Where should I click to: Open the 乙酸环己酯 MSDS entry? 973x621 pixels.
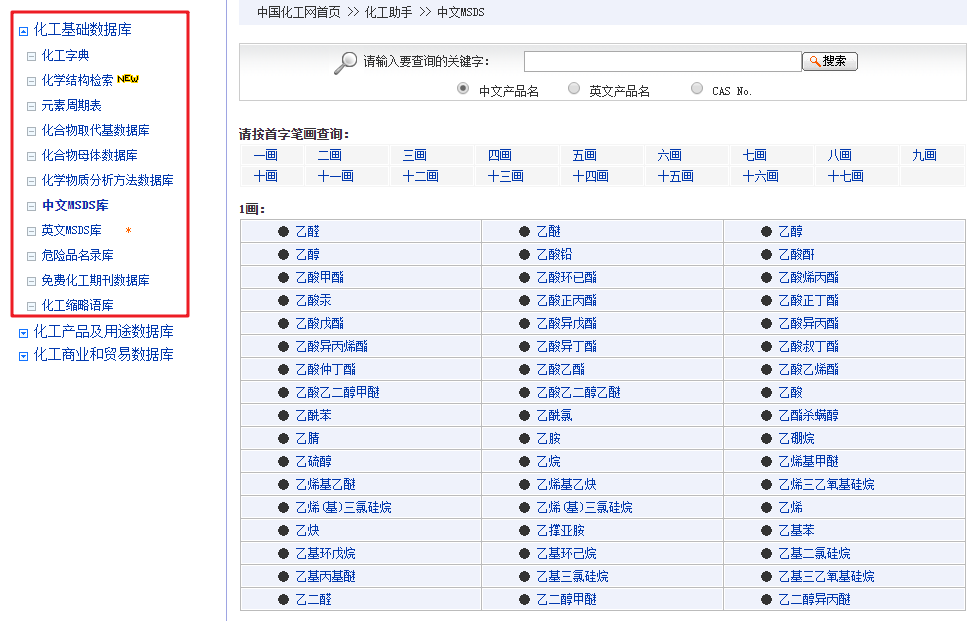(x=567, y=277)
